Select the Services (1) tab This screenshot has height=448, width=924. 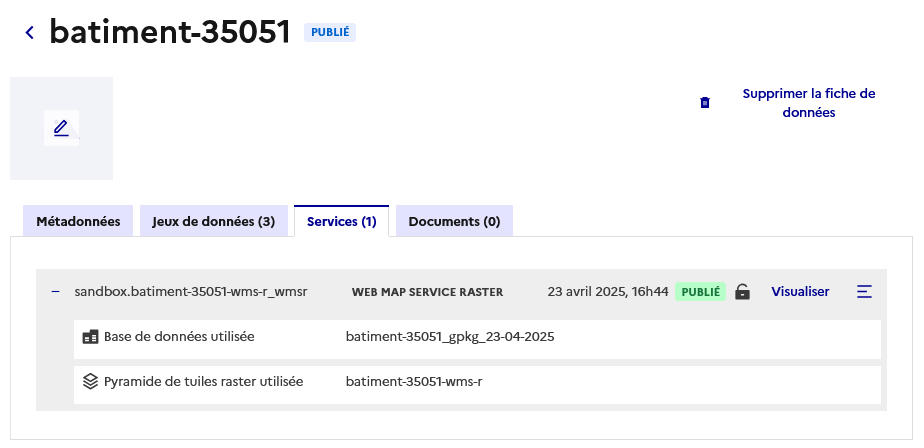(341, 221)
